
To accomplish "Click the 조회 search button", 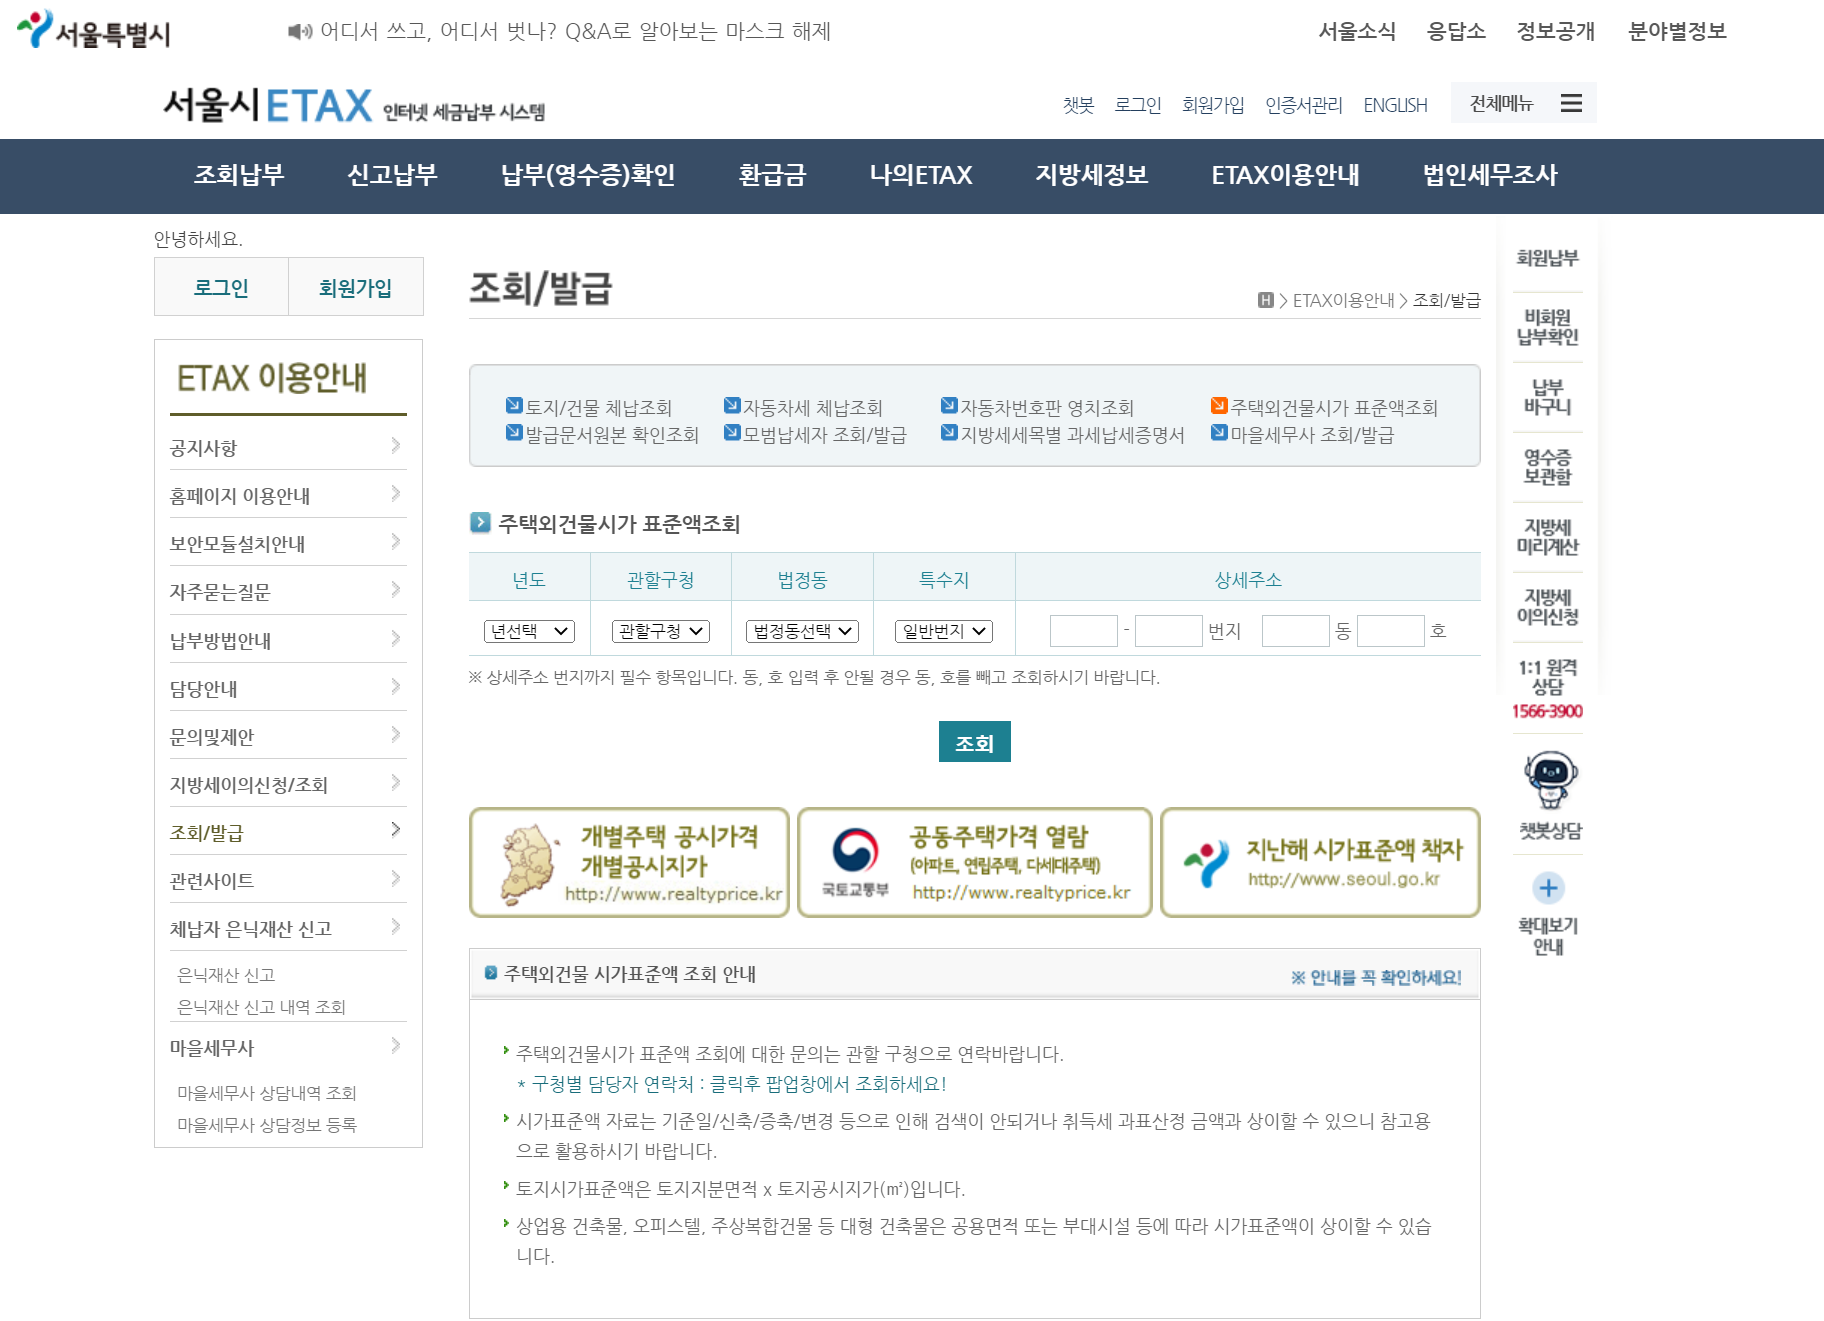I will [x=974, y=742].
